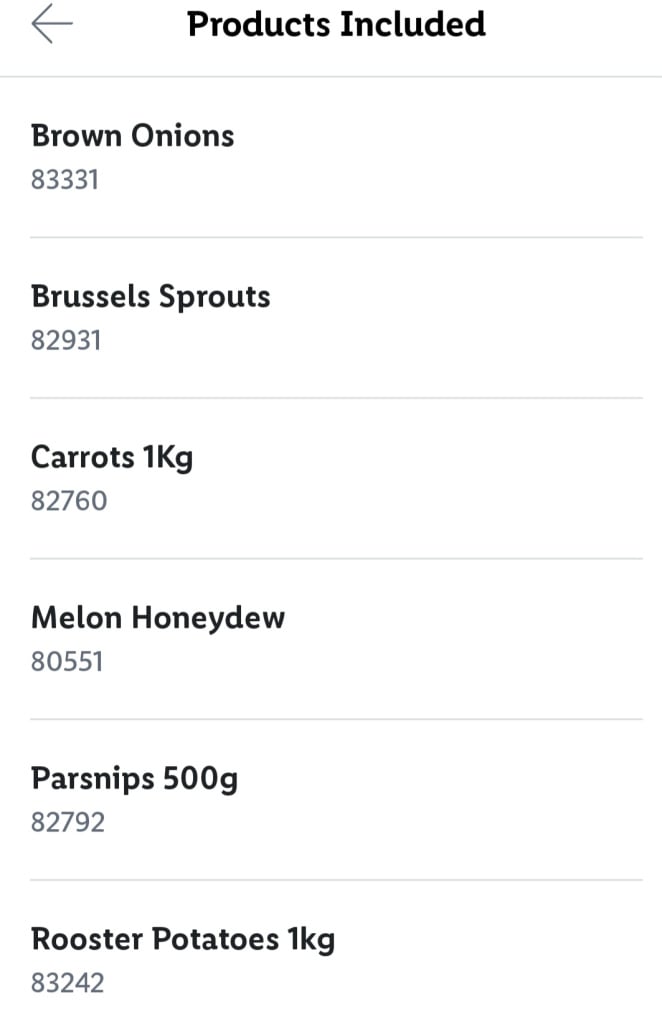Image resolution: width=662 pixels, height=1024 pixels.
Task: Click the Products Included header title
Action: point(335,24)
